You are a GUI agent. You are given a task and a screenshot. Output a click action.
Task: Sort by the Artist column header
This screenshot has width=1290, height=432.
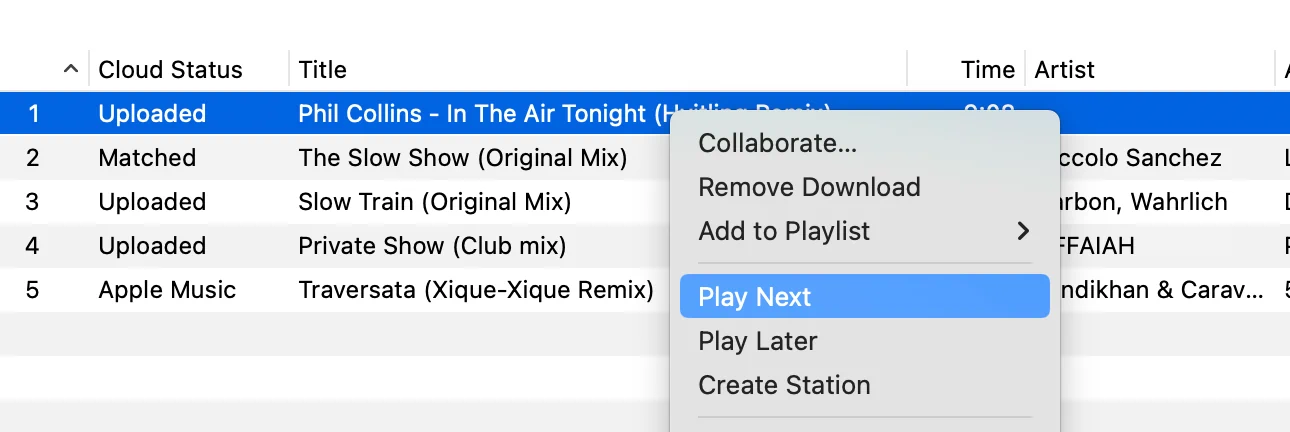point(1064,70)
